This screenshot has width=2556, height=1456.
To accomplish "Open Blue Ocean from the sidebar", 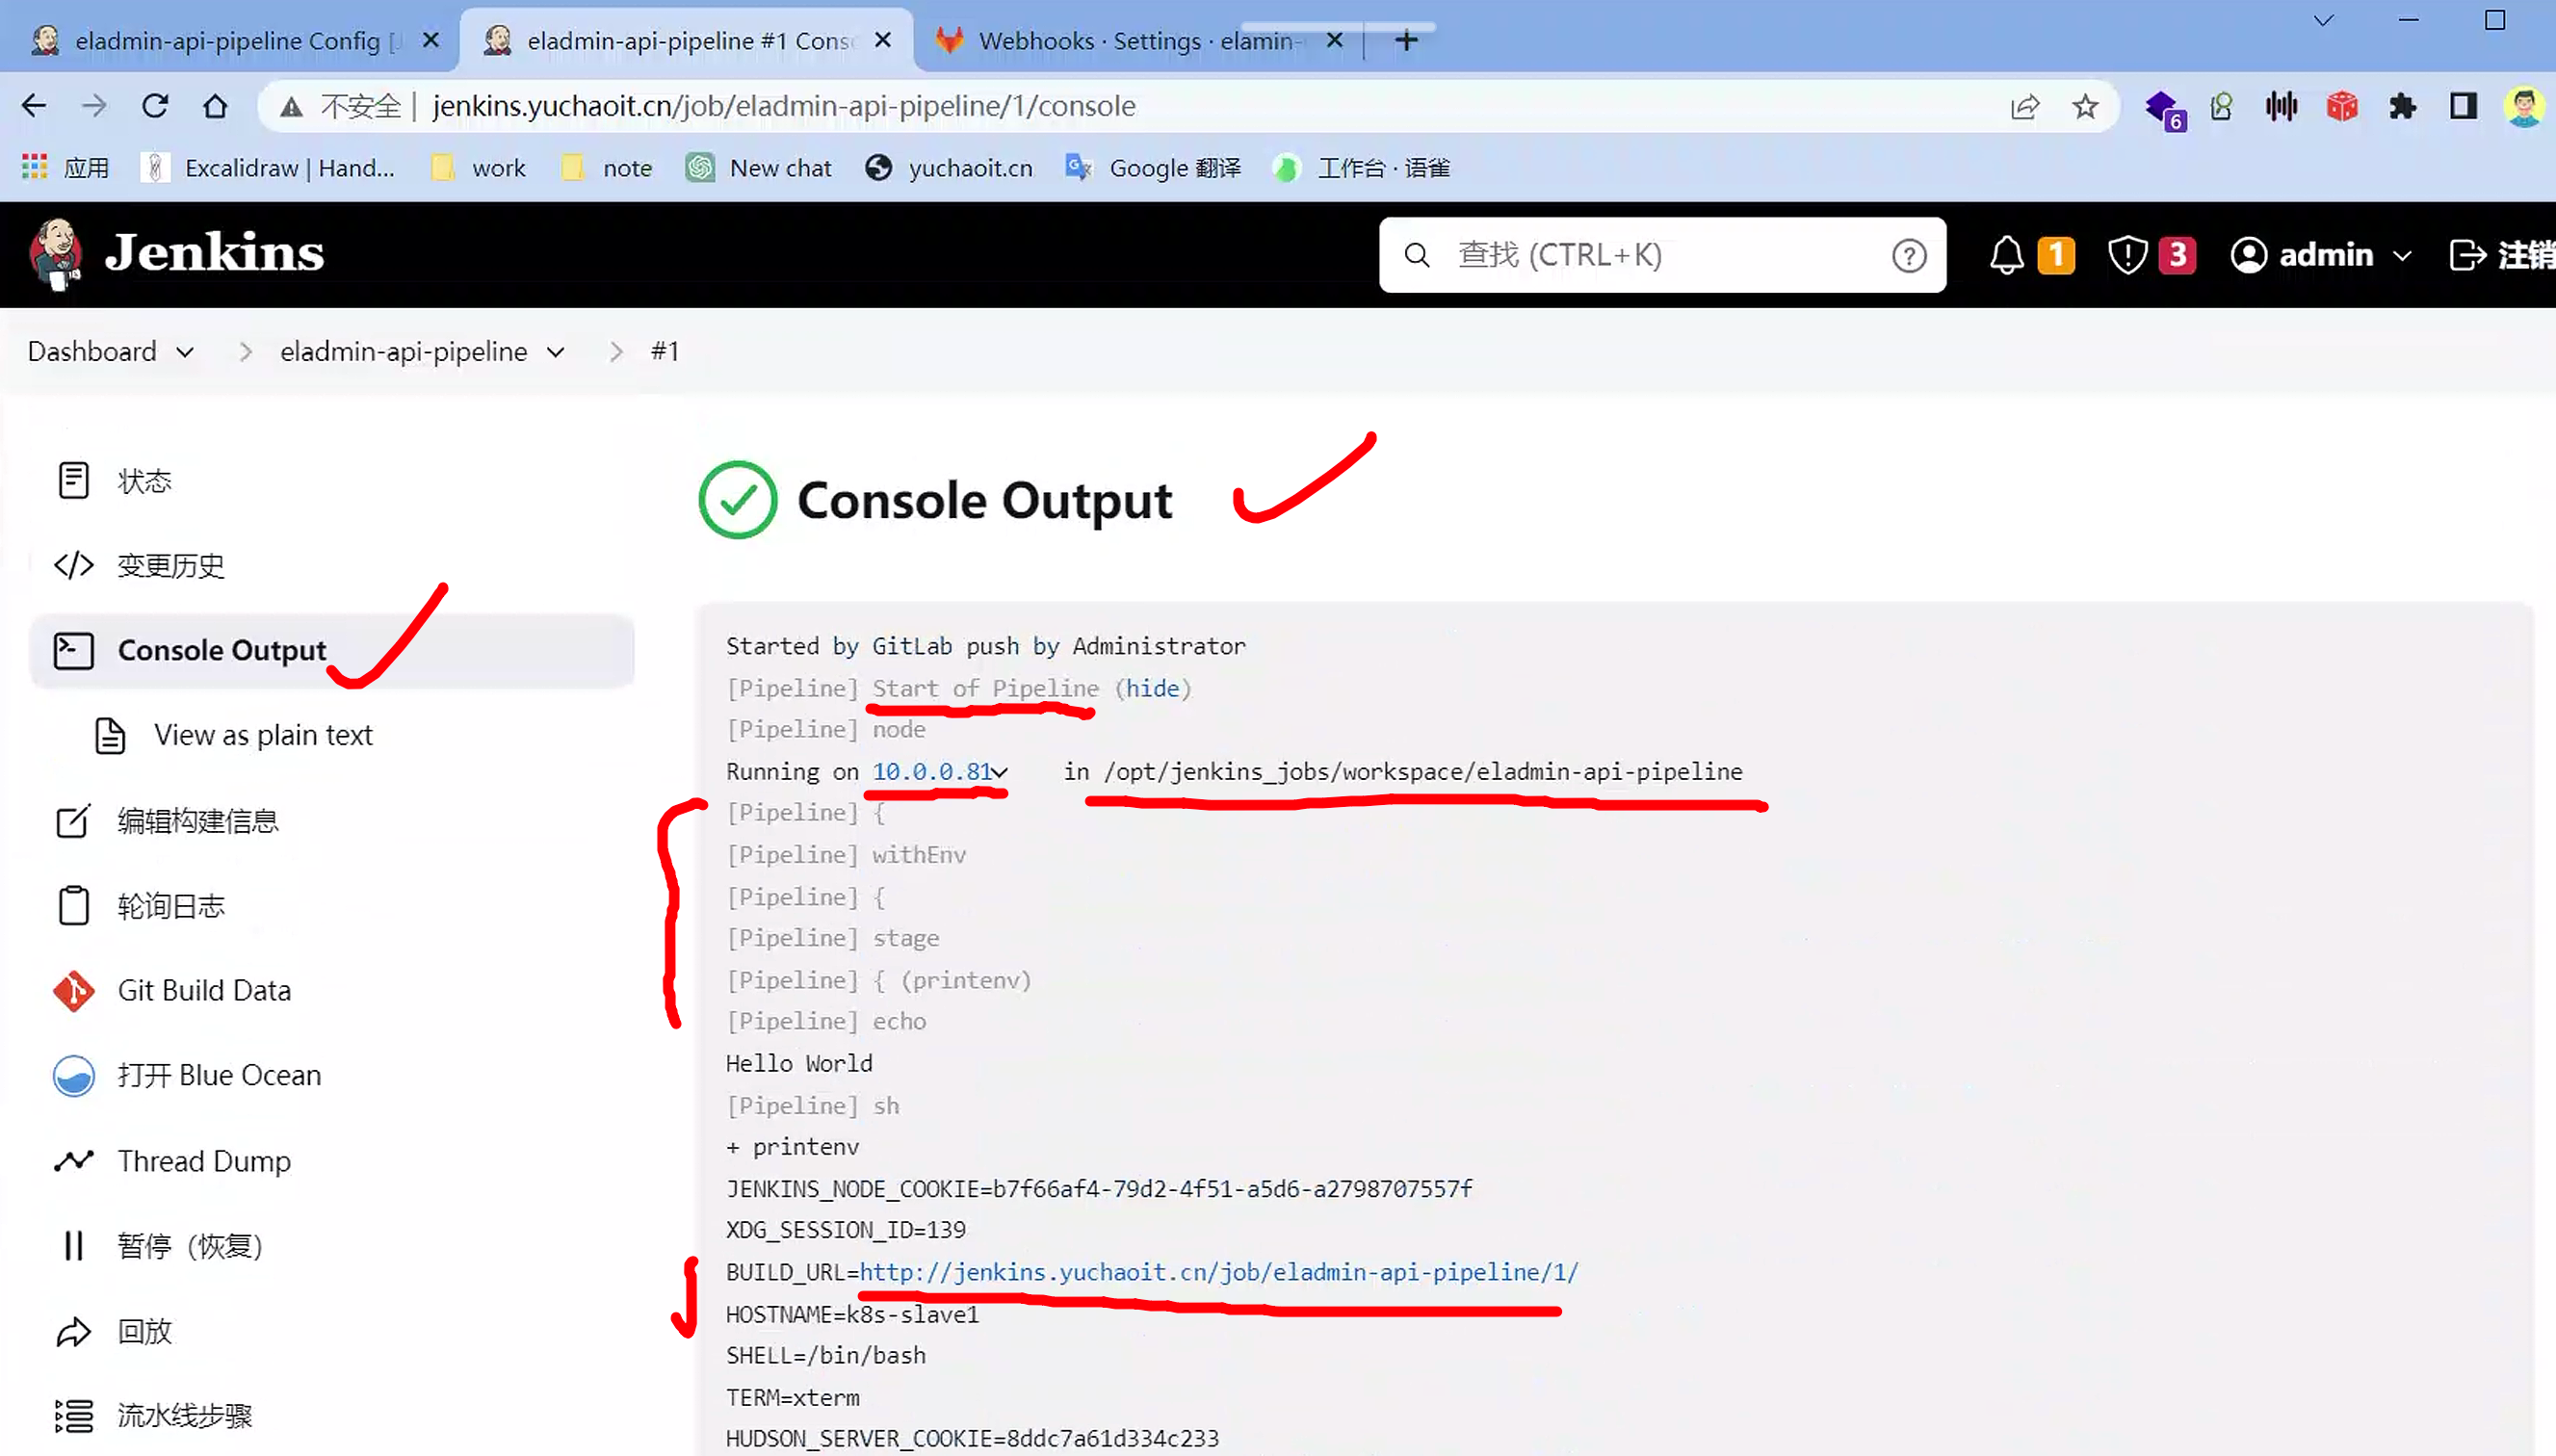I will 219,1075.
